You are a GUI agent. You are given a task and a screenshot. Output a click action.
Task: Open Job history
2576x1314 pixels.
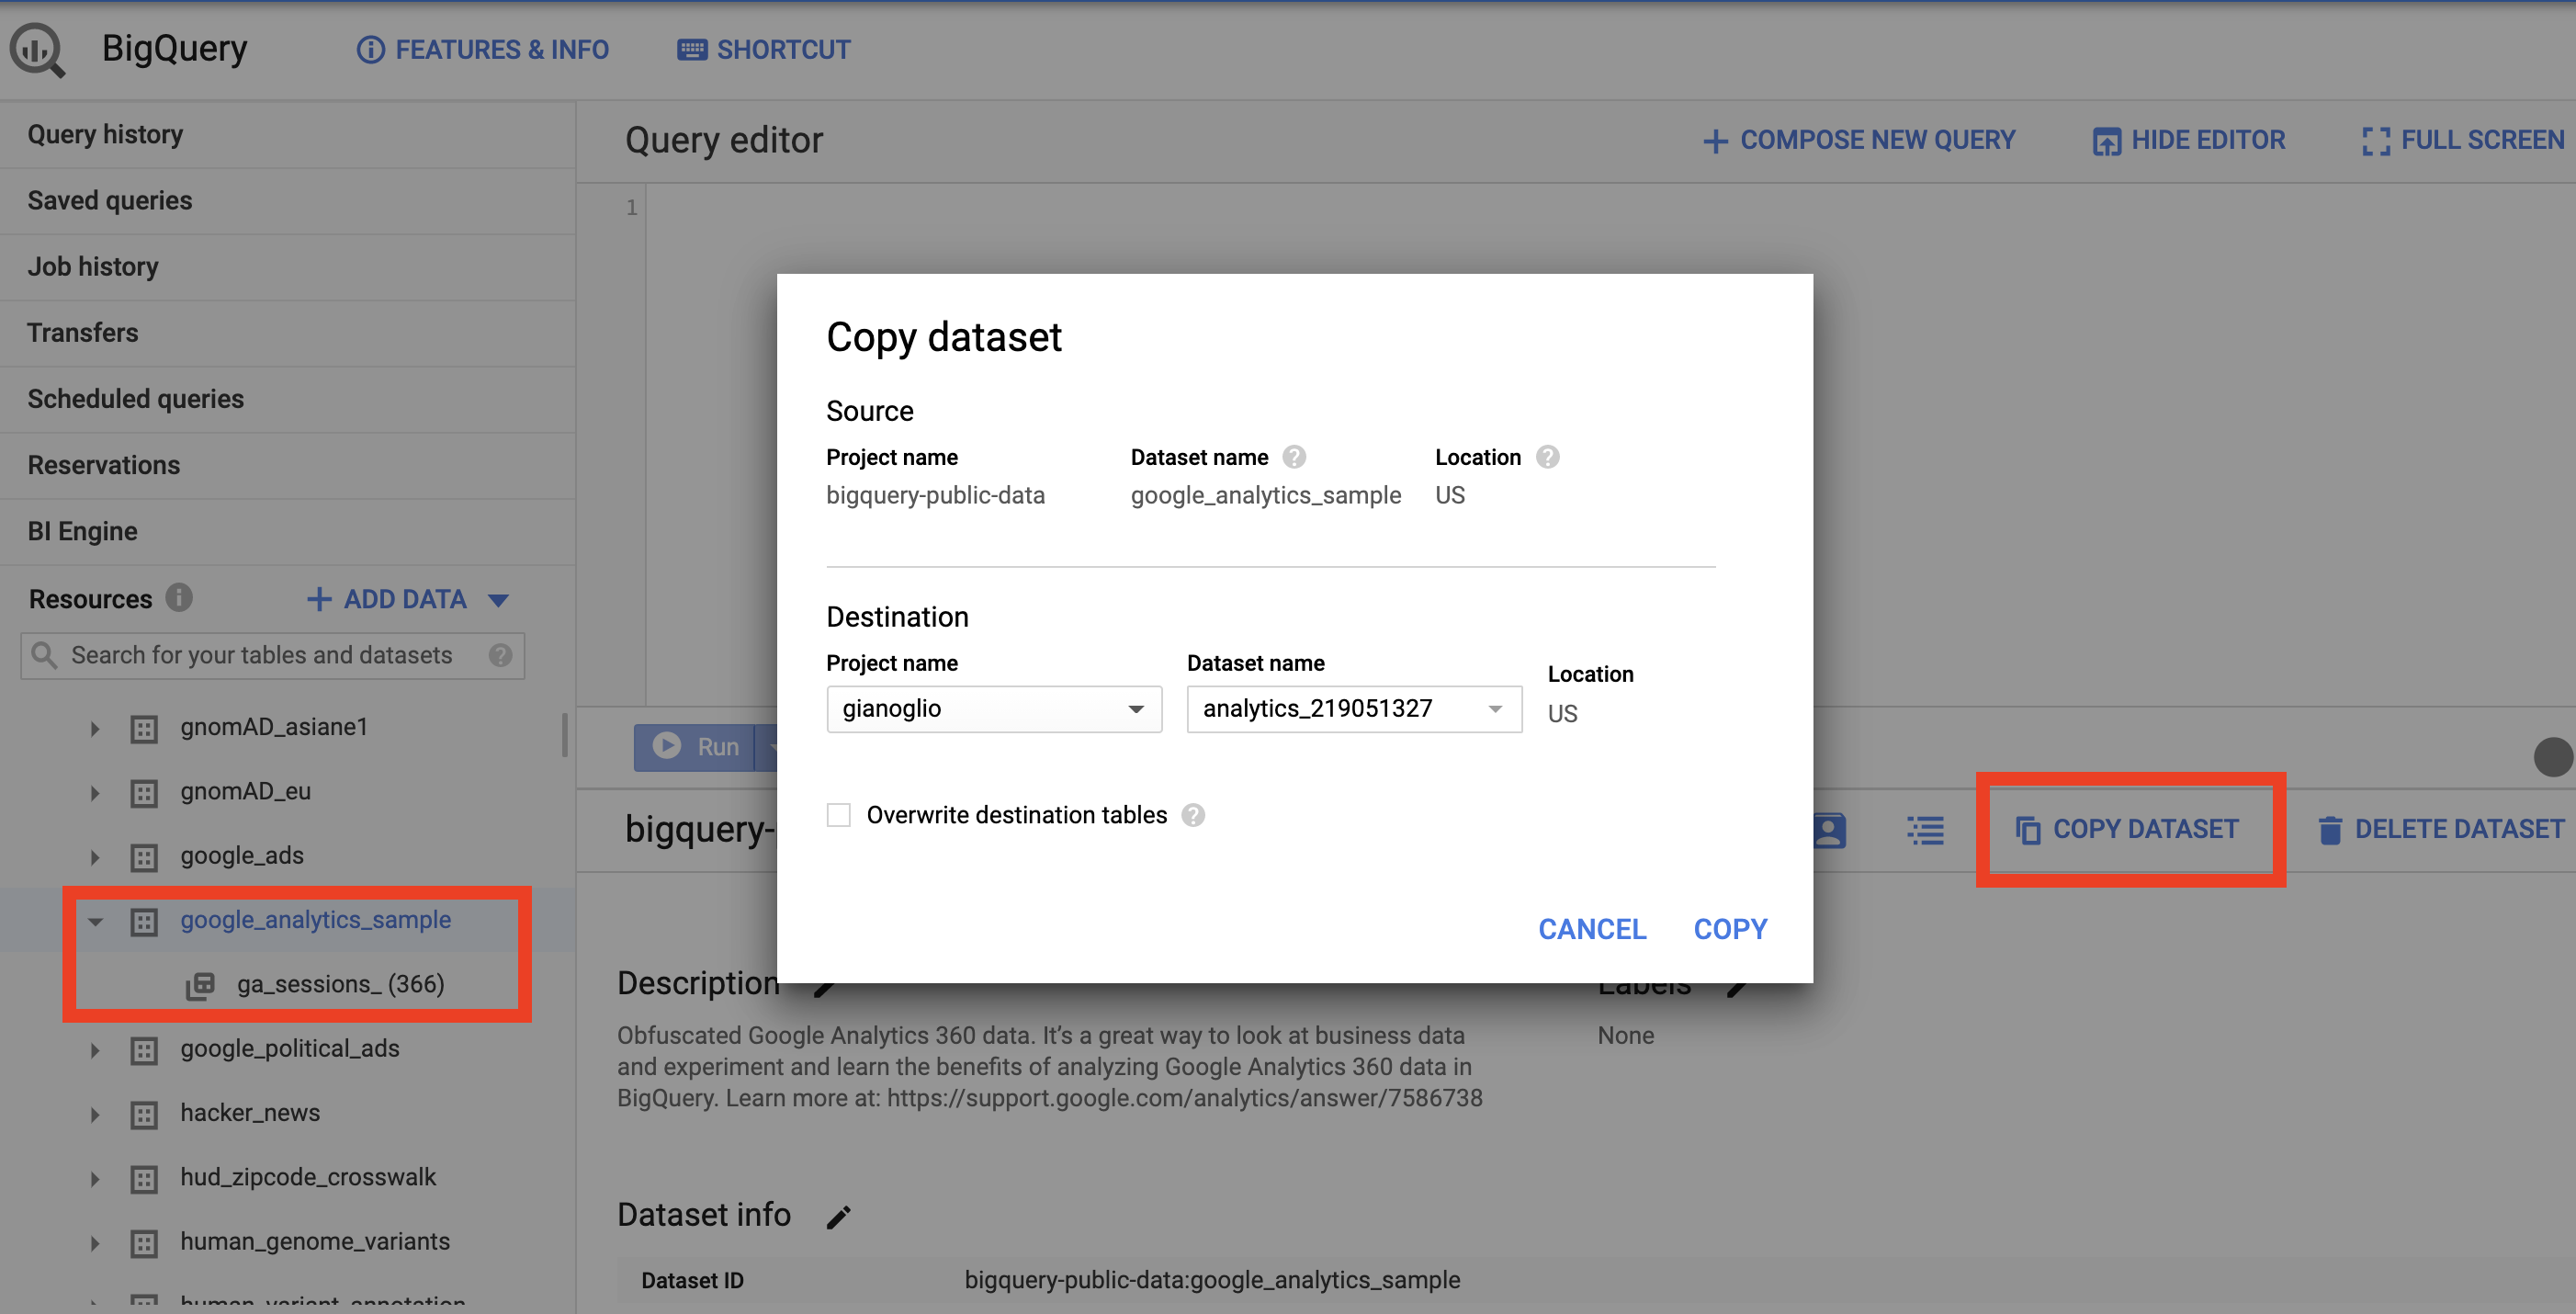(93, 266)
